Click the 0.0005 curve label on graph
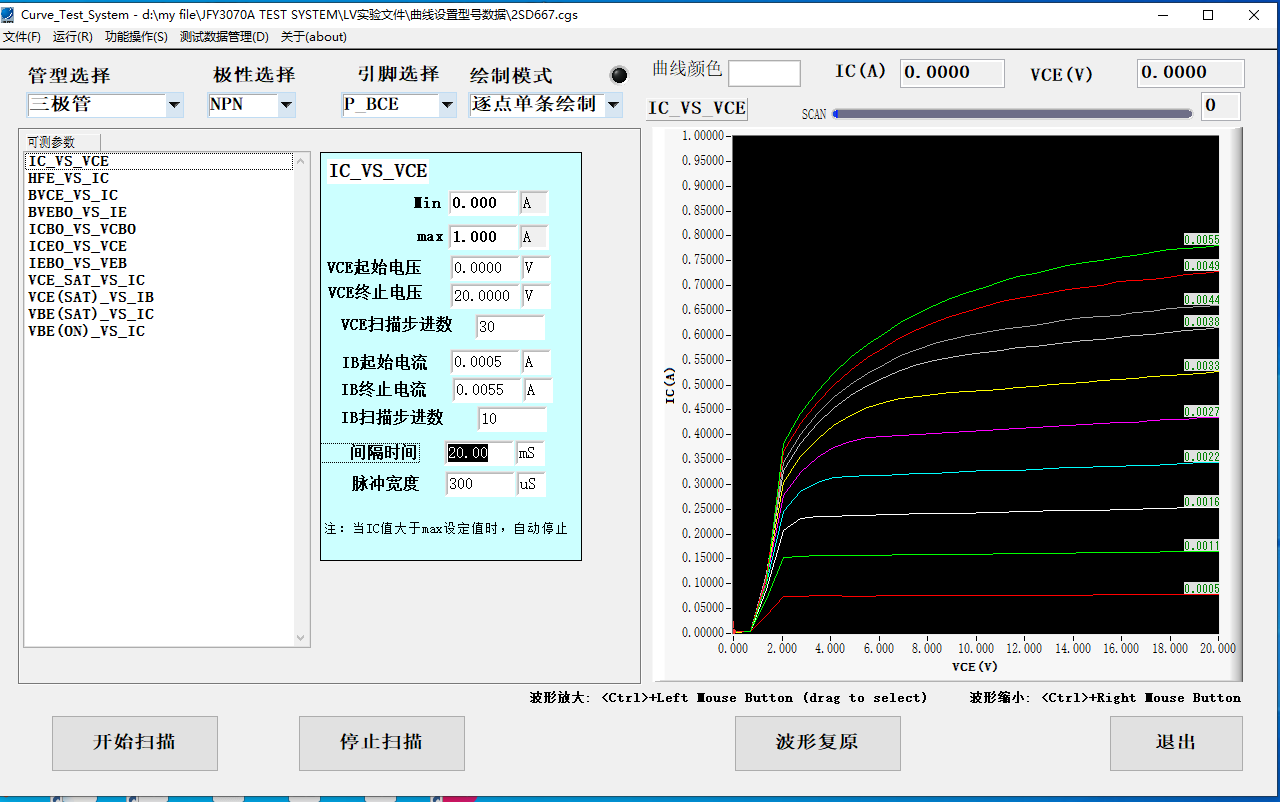The image size is (1280, 802). coord(1201,589)
